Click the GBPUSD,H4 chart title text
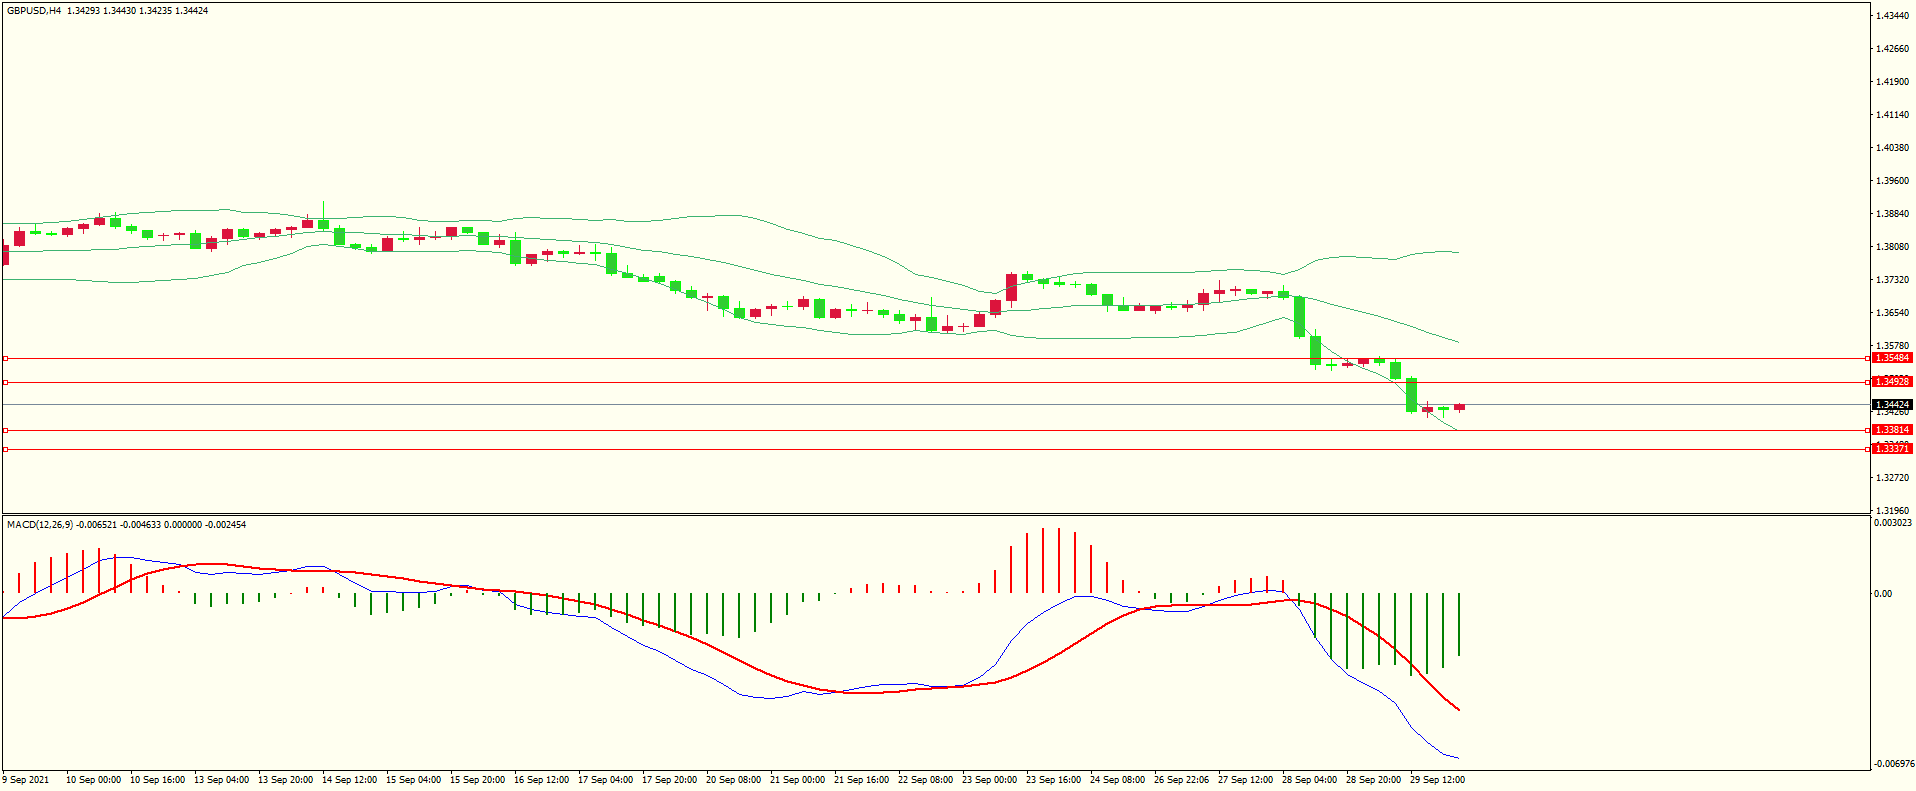Viewport: 1916px width, 791px height. click(x=34, y=11)
